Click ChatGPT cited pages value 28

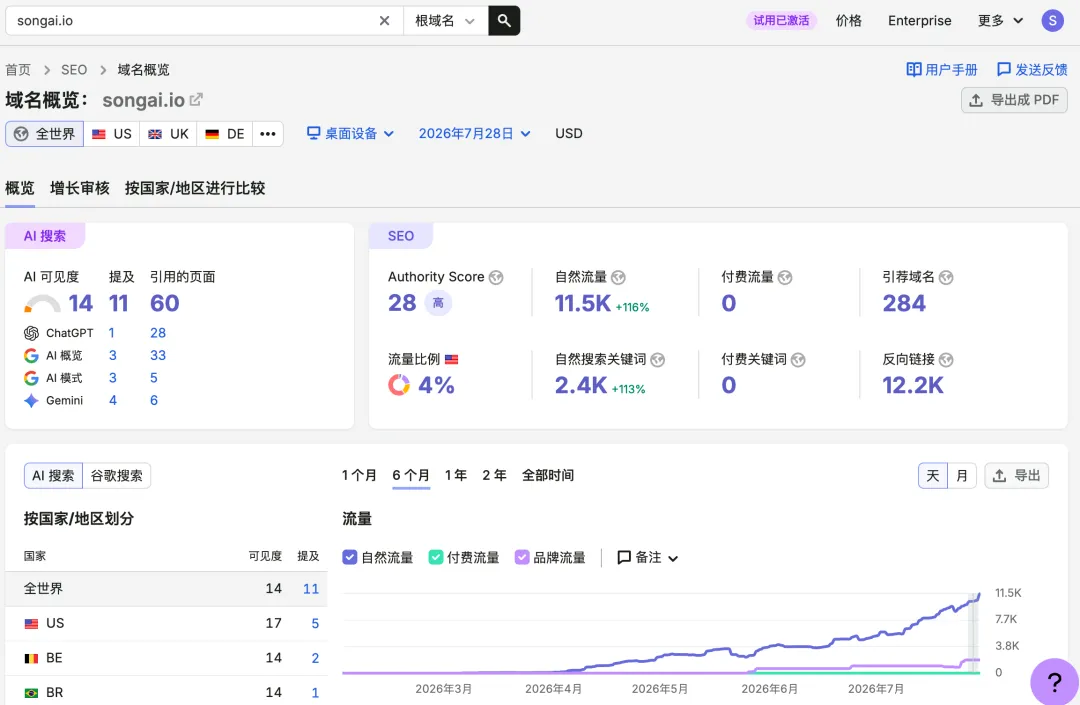[158, 333]
